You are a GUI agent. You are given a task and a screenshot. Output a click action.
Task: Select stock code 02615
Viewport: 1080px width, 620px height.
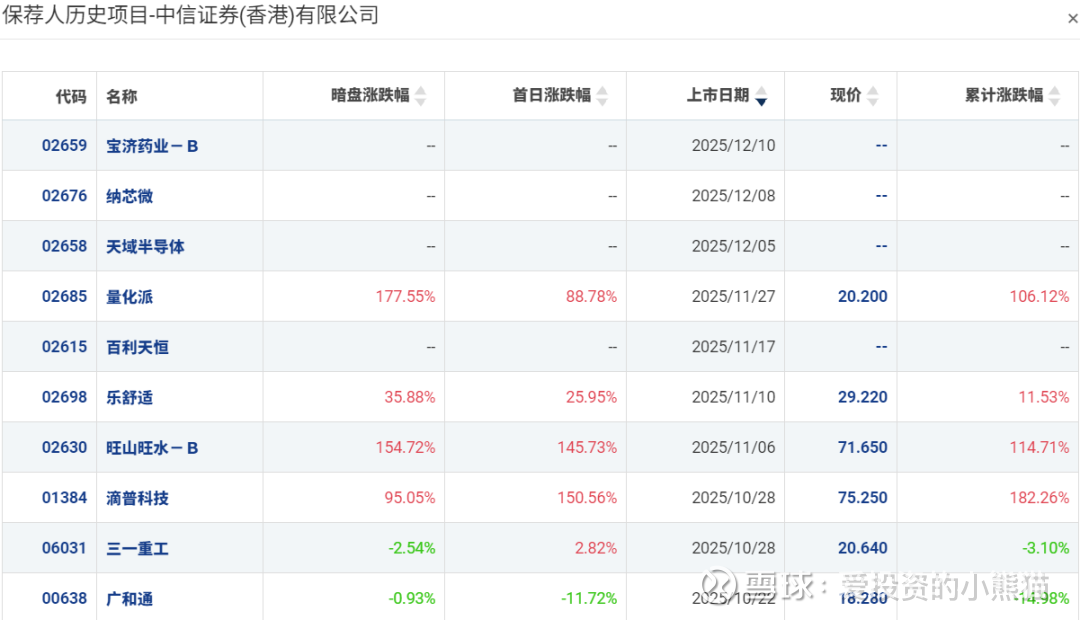tap(64, 347)
